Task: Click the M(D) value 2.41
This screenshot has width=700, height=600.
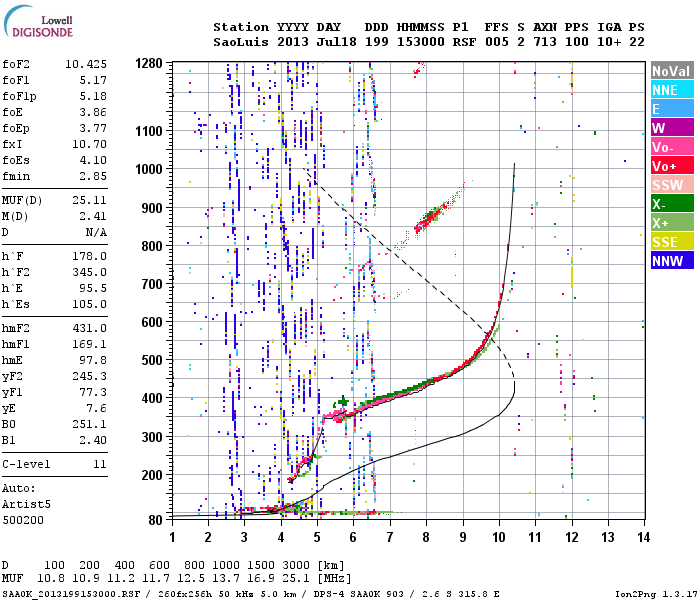Action: click(x=93, y=216)
